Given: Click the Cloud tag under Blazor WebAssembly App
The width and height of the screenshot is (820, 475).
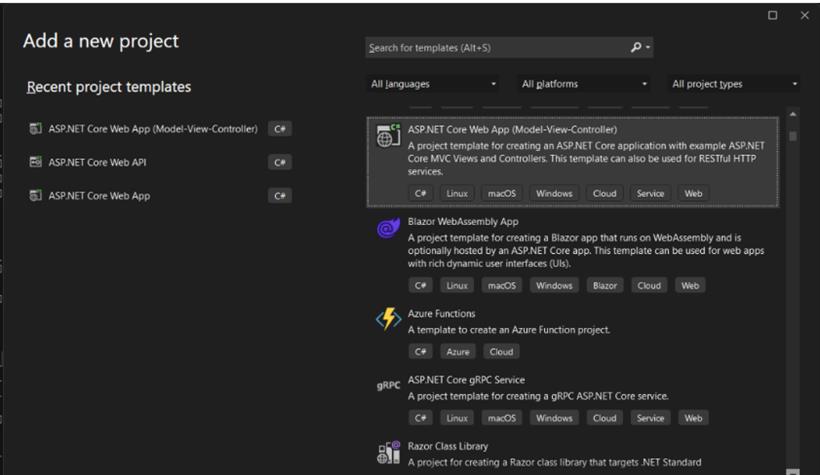Looking at the screenshot, I should coord(649,286).
